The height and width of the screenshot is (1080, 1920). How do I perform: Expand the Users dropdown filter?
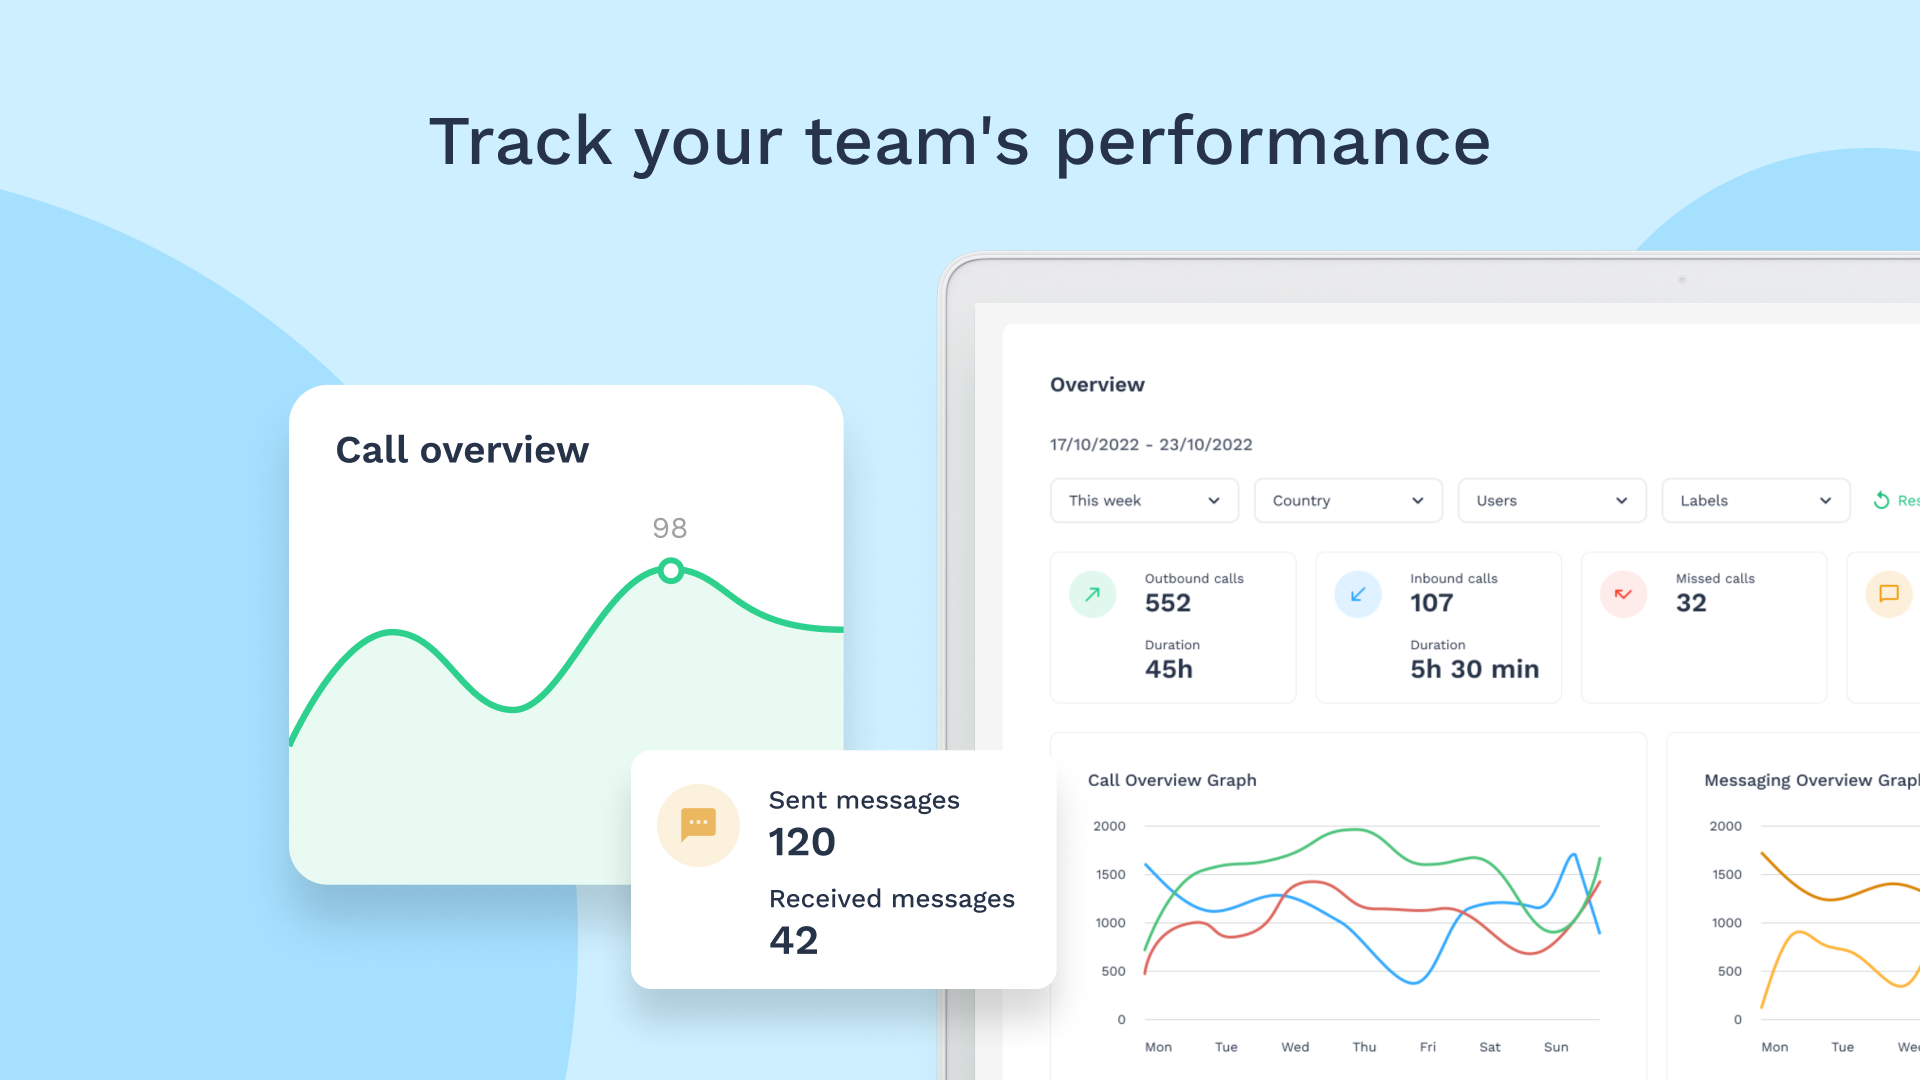click(1552, 500)
